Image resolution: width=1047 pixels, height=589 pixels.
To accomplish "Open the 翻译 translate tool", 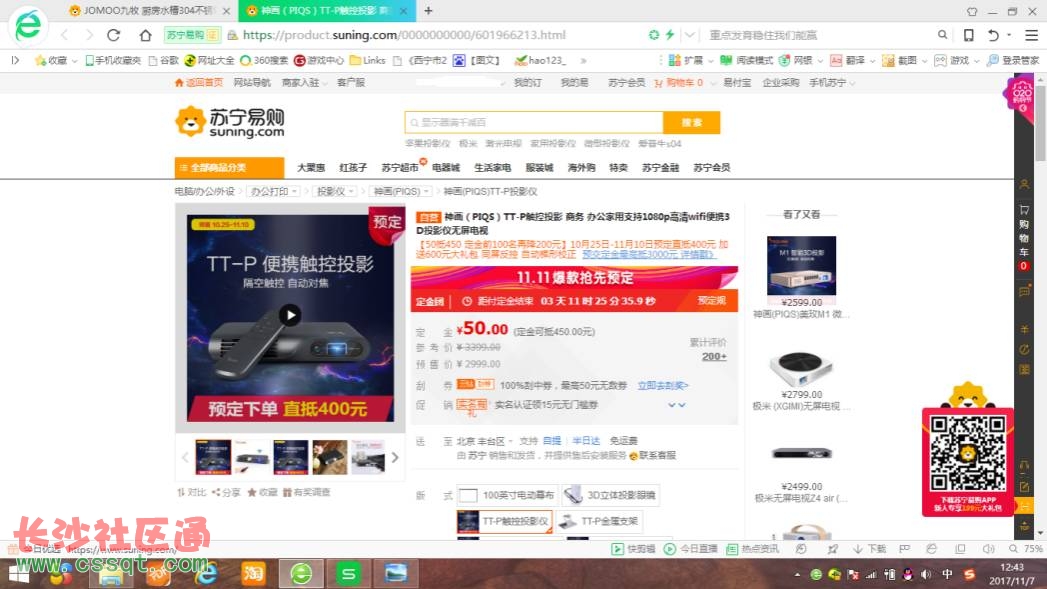I will 848,61.
